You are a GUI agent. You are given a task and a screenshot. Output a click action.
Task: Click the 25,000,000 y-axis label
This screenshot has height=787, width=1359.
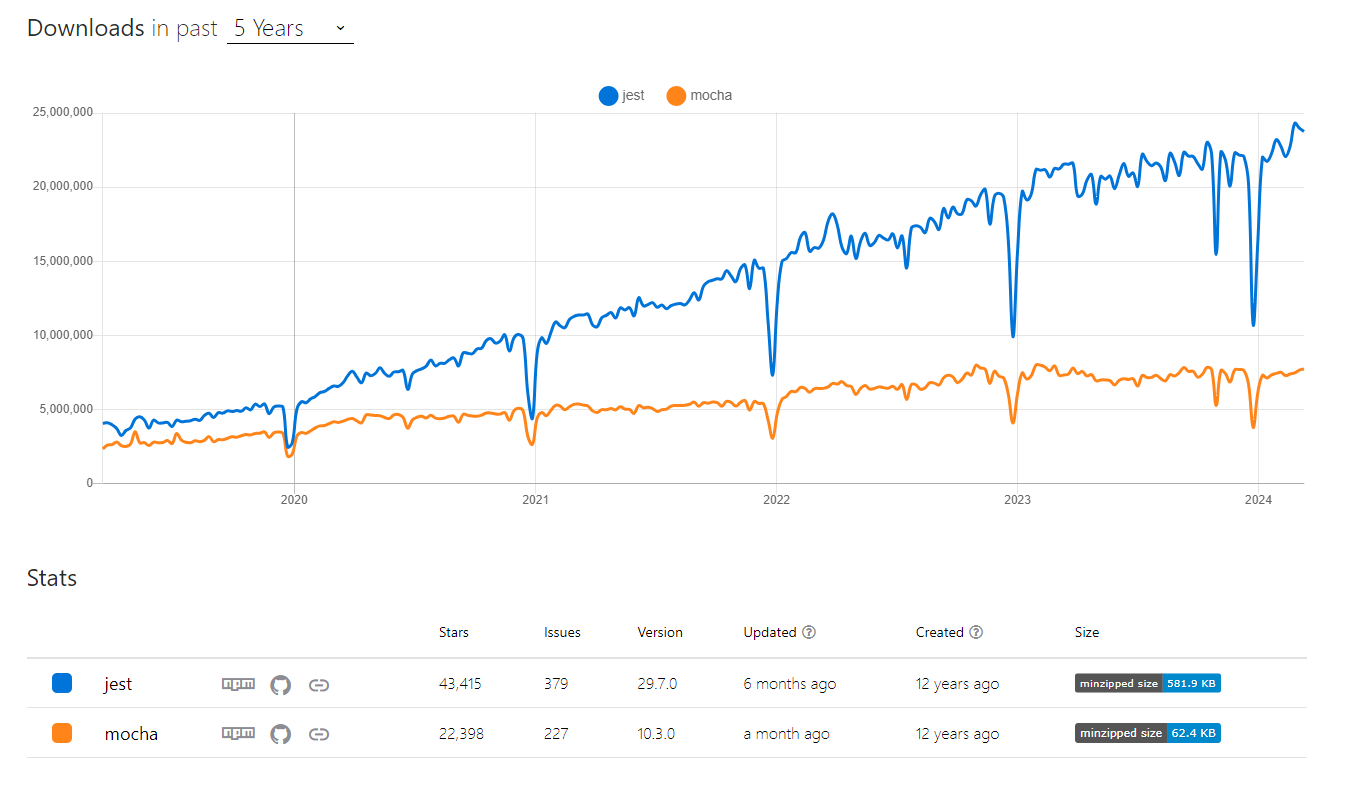[62, 112]
